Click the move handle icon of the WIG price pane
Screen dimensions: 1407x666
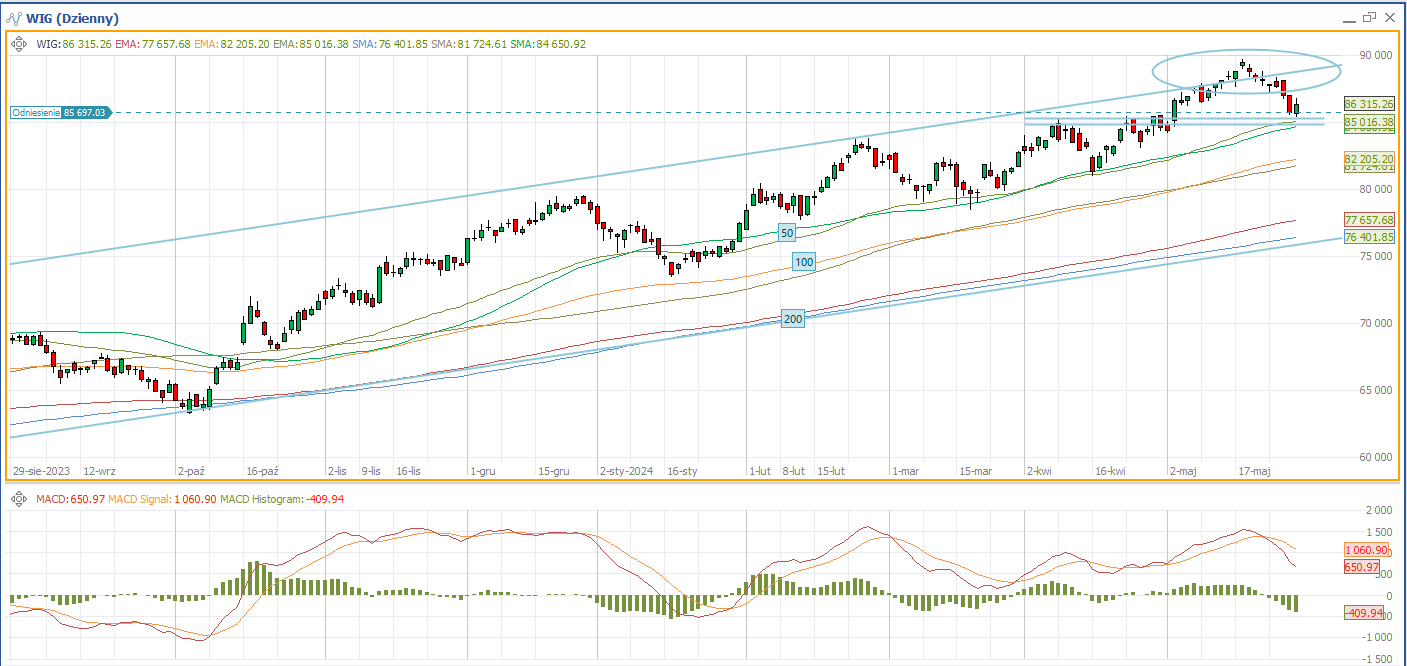[19, 44]
